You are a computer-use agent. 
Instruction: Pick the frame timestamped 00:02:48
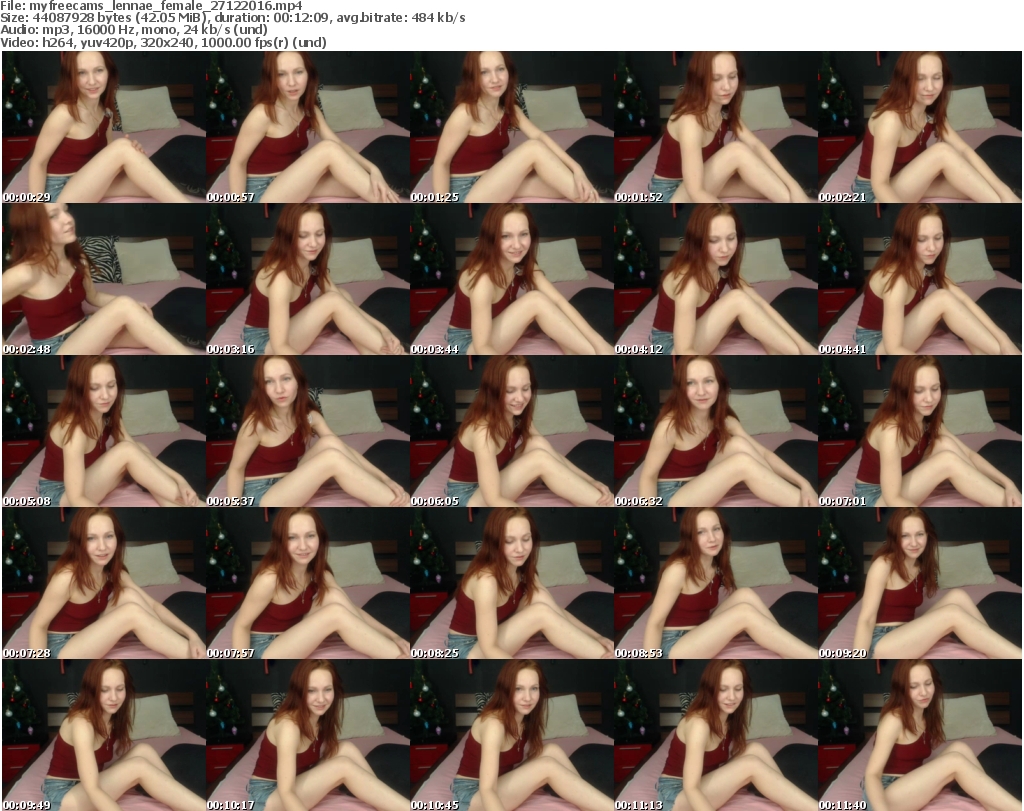[x=104, y=279]
